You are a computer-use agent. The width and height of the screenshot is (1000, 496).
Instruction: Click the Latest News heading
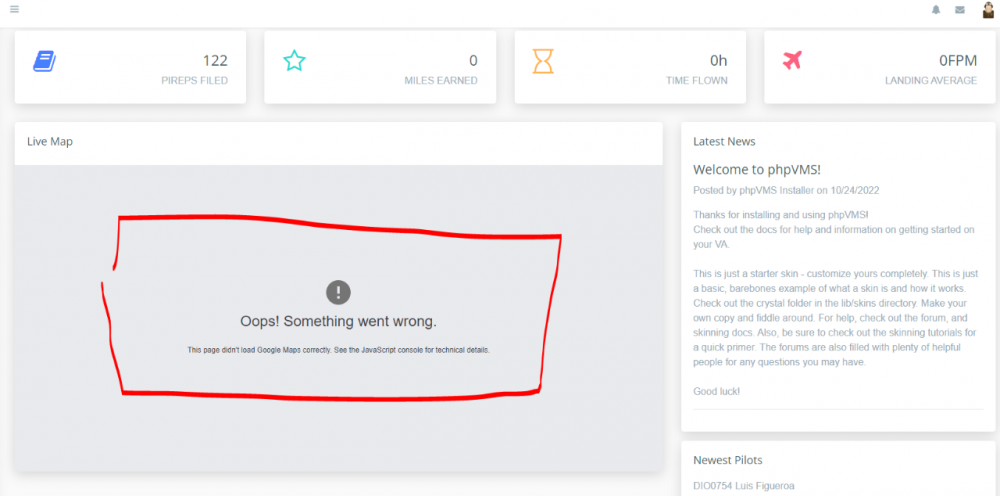(724, 142)
